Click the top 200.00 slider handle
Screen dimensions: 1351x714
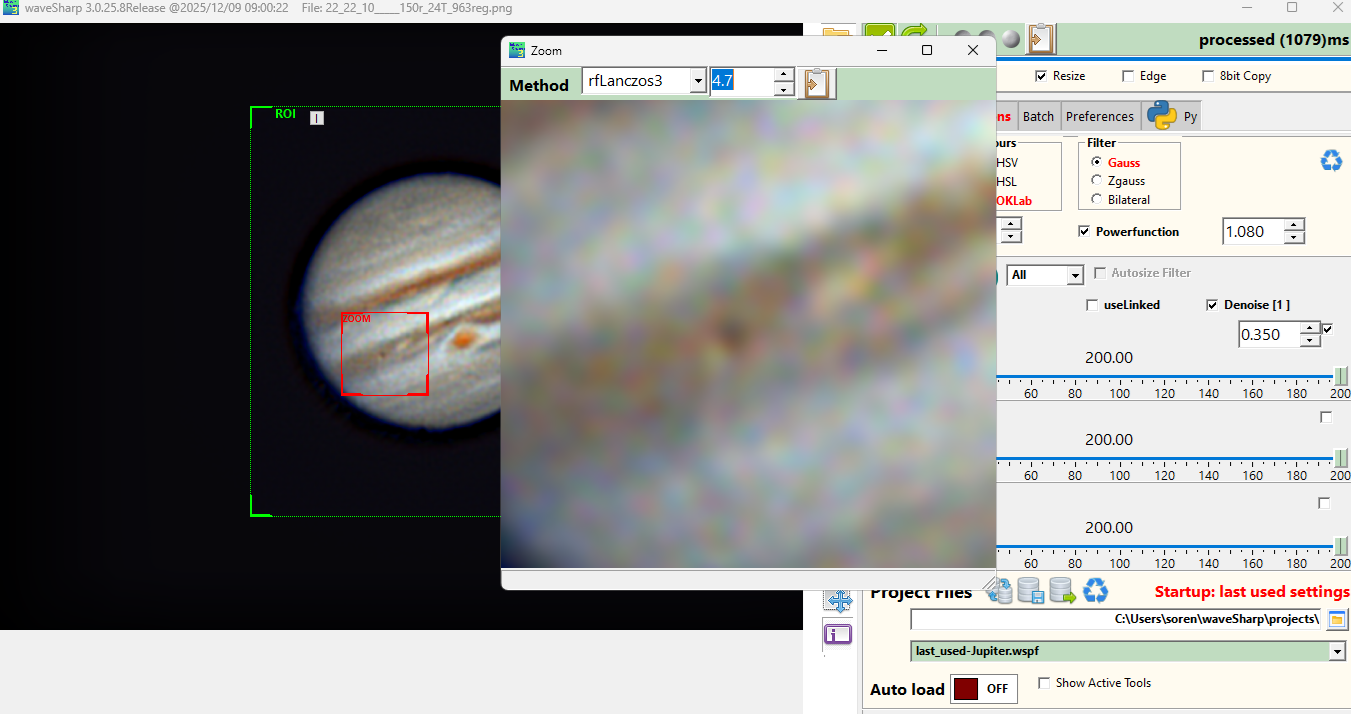coord(1340,375)
